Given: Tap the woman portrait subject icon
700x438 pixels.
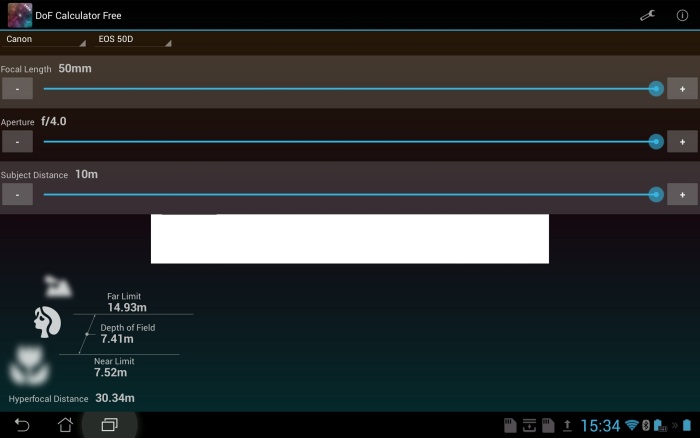Looking at the screenshot, I should [47, 321].
